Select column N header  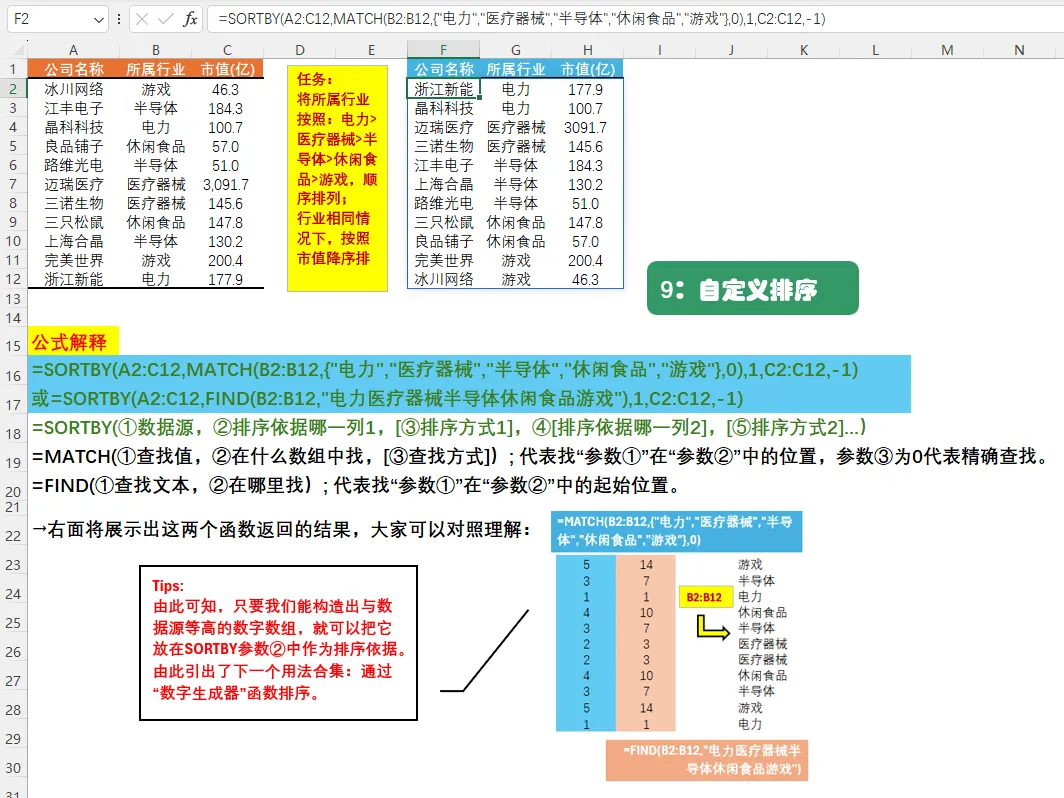point(1019,50)
